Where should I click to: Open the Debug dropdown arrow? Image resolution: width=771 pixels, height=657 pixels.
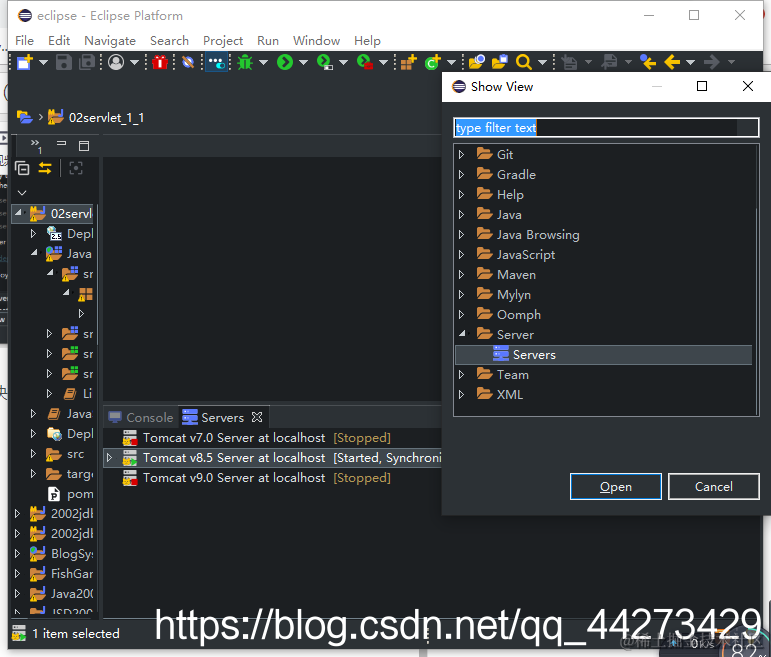(264, 62)
